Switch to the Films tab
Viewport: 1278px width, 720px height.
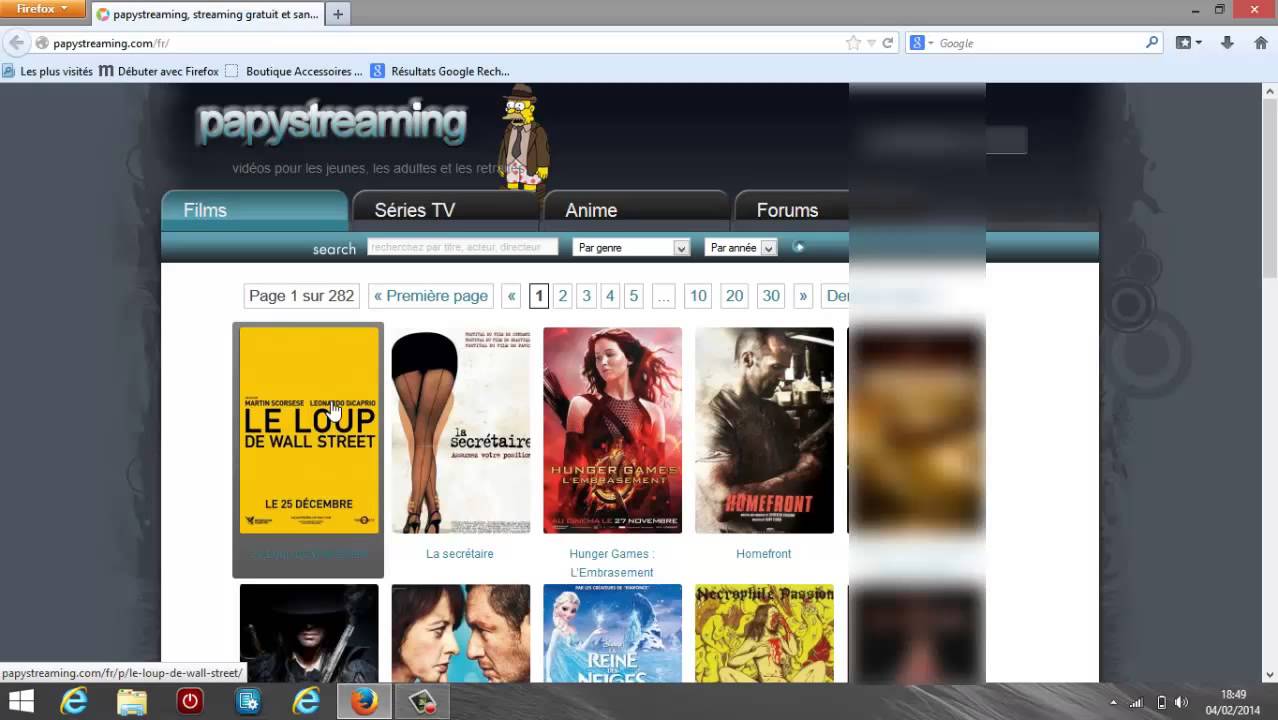pos(254,210)
